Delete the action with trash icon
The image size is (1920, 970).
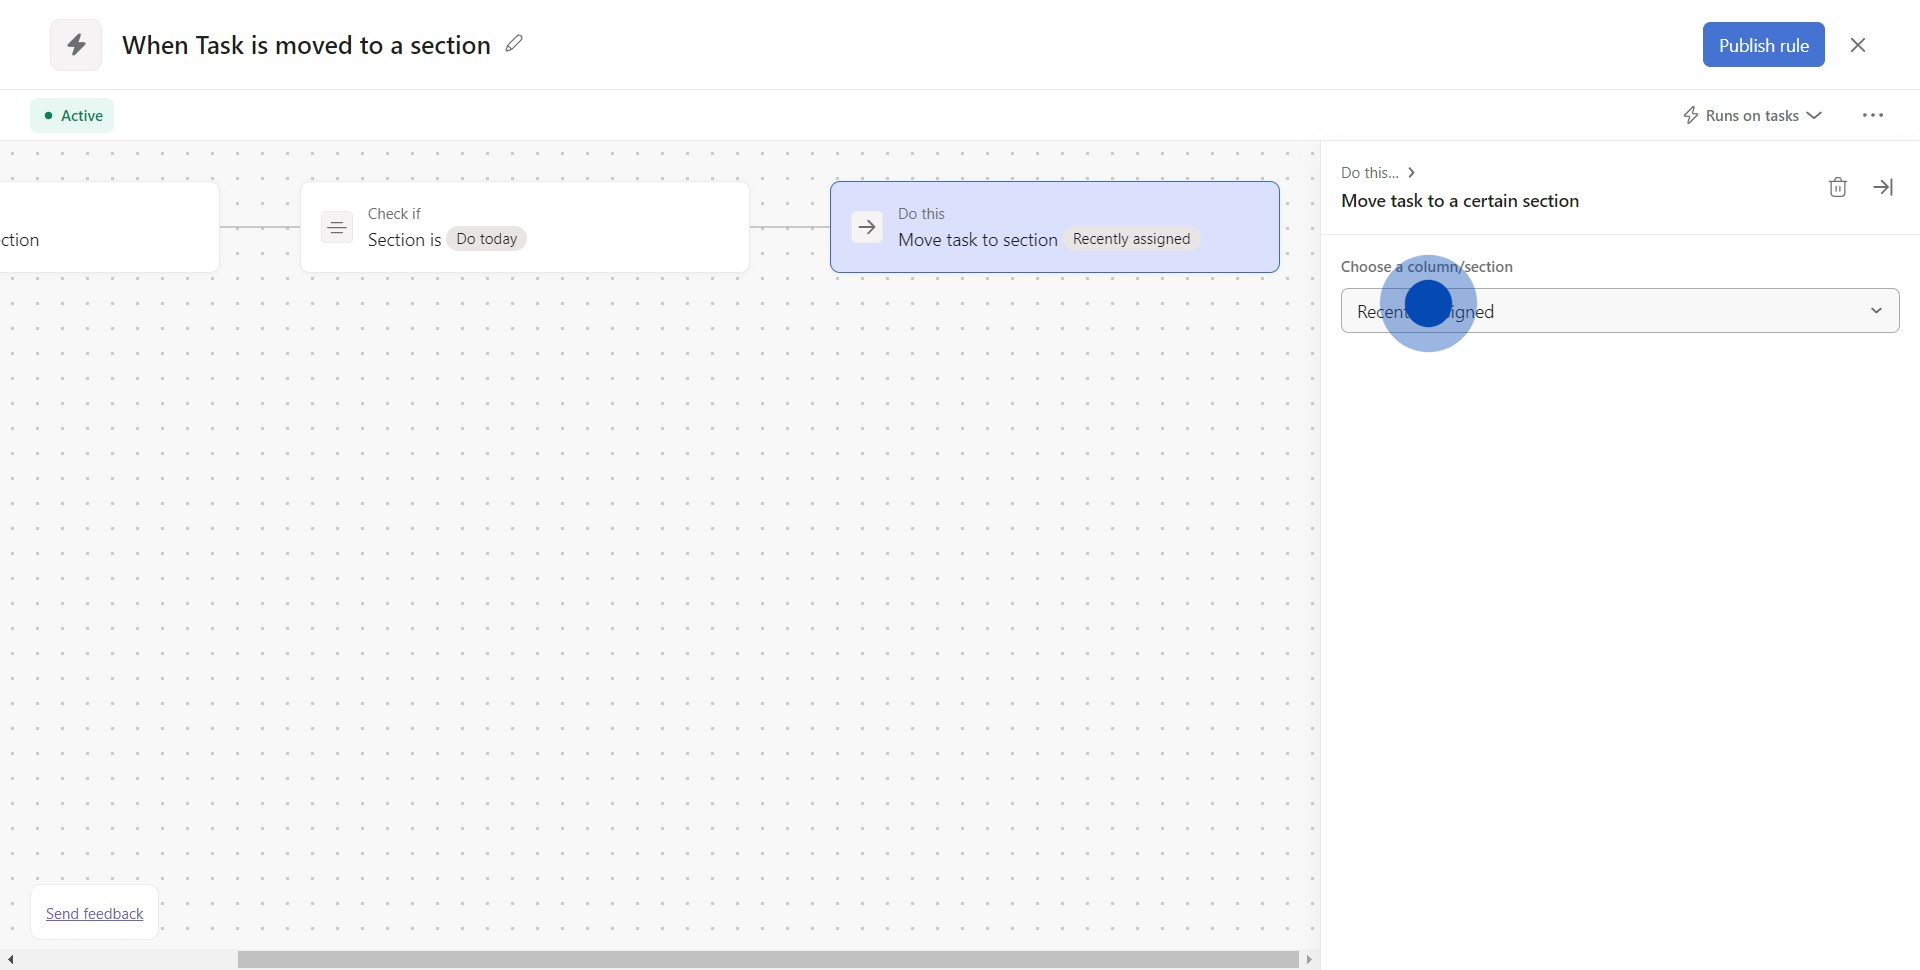(x=1837, y=187)
